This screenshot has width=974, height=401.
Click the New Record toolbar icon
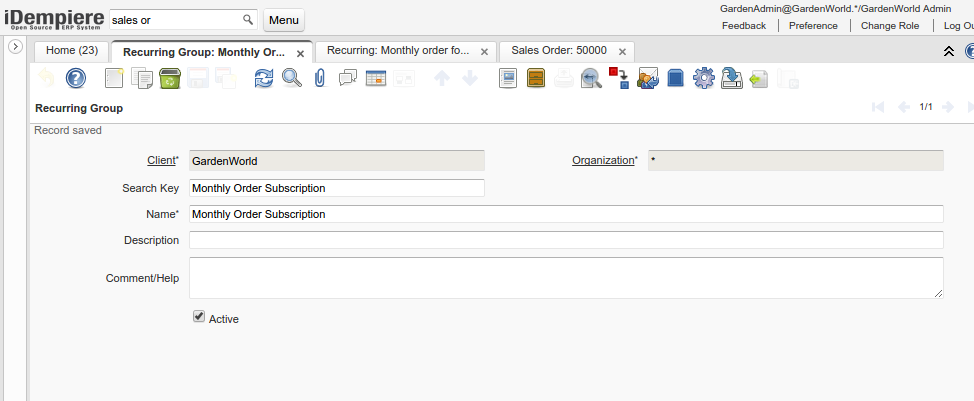coord(115,78)
